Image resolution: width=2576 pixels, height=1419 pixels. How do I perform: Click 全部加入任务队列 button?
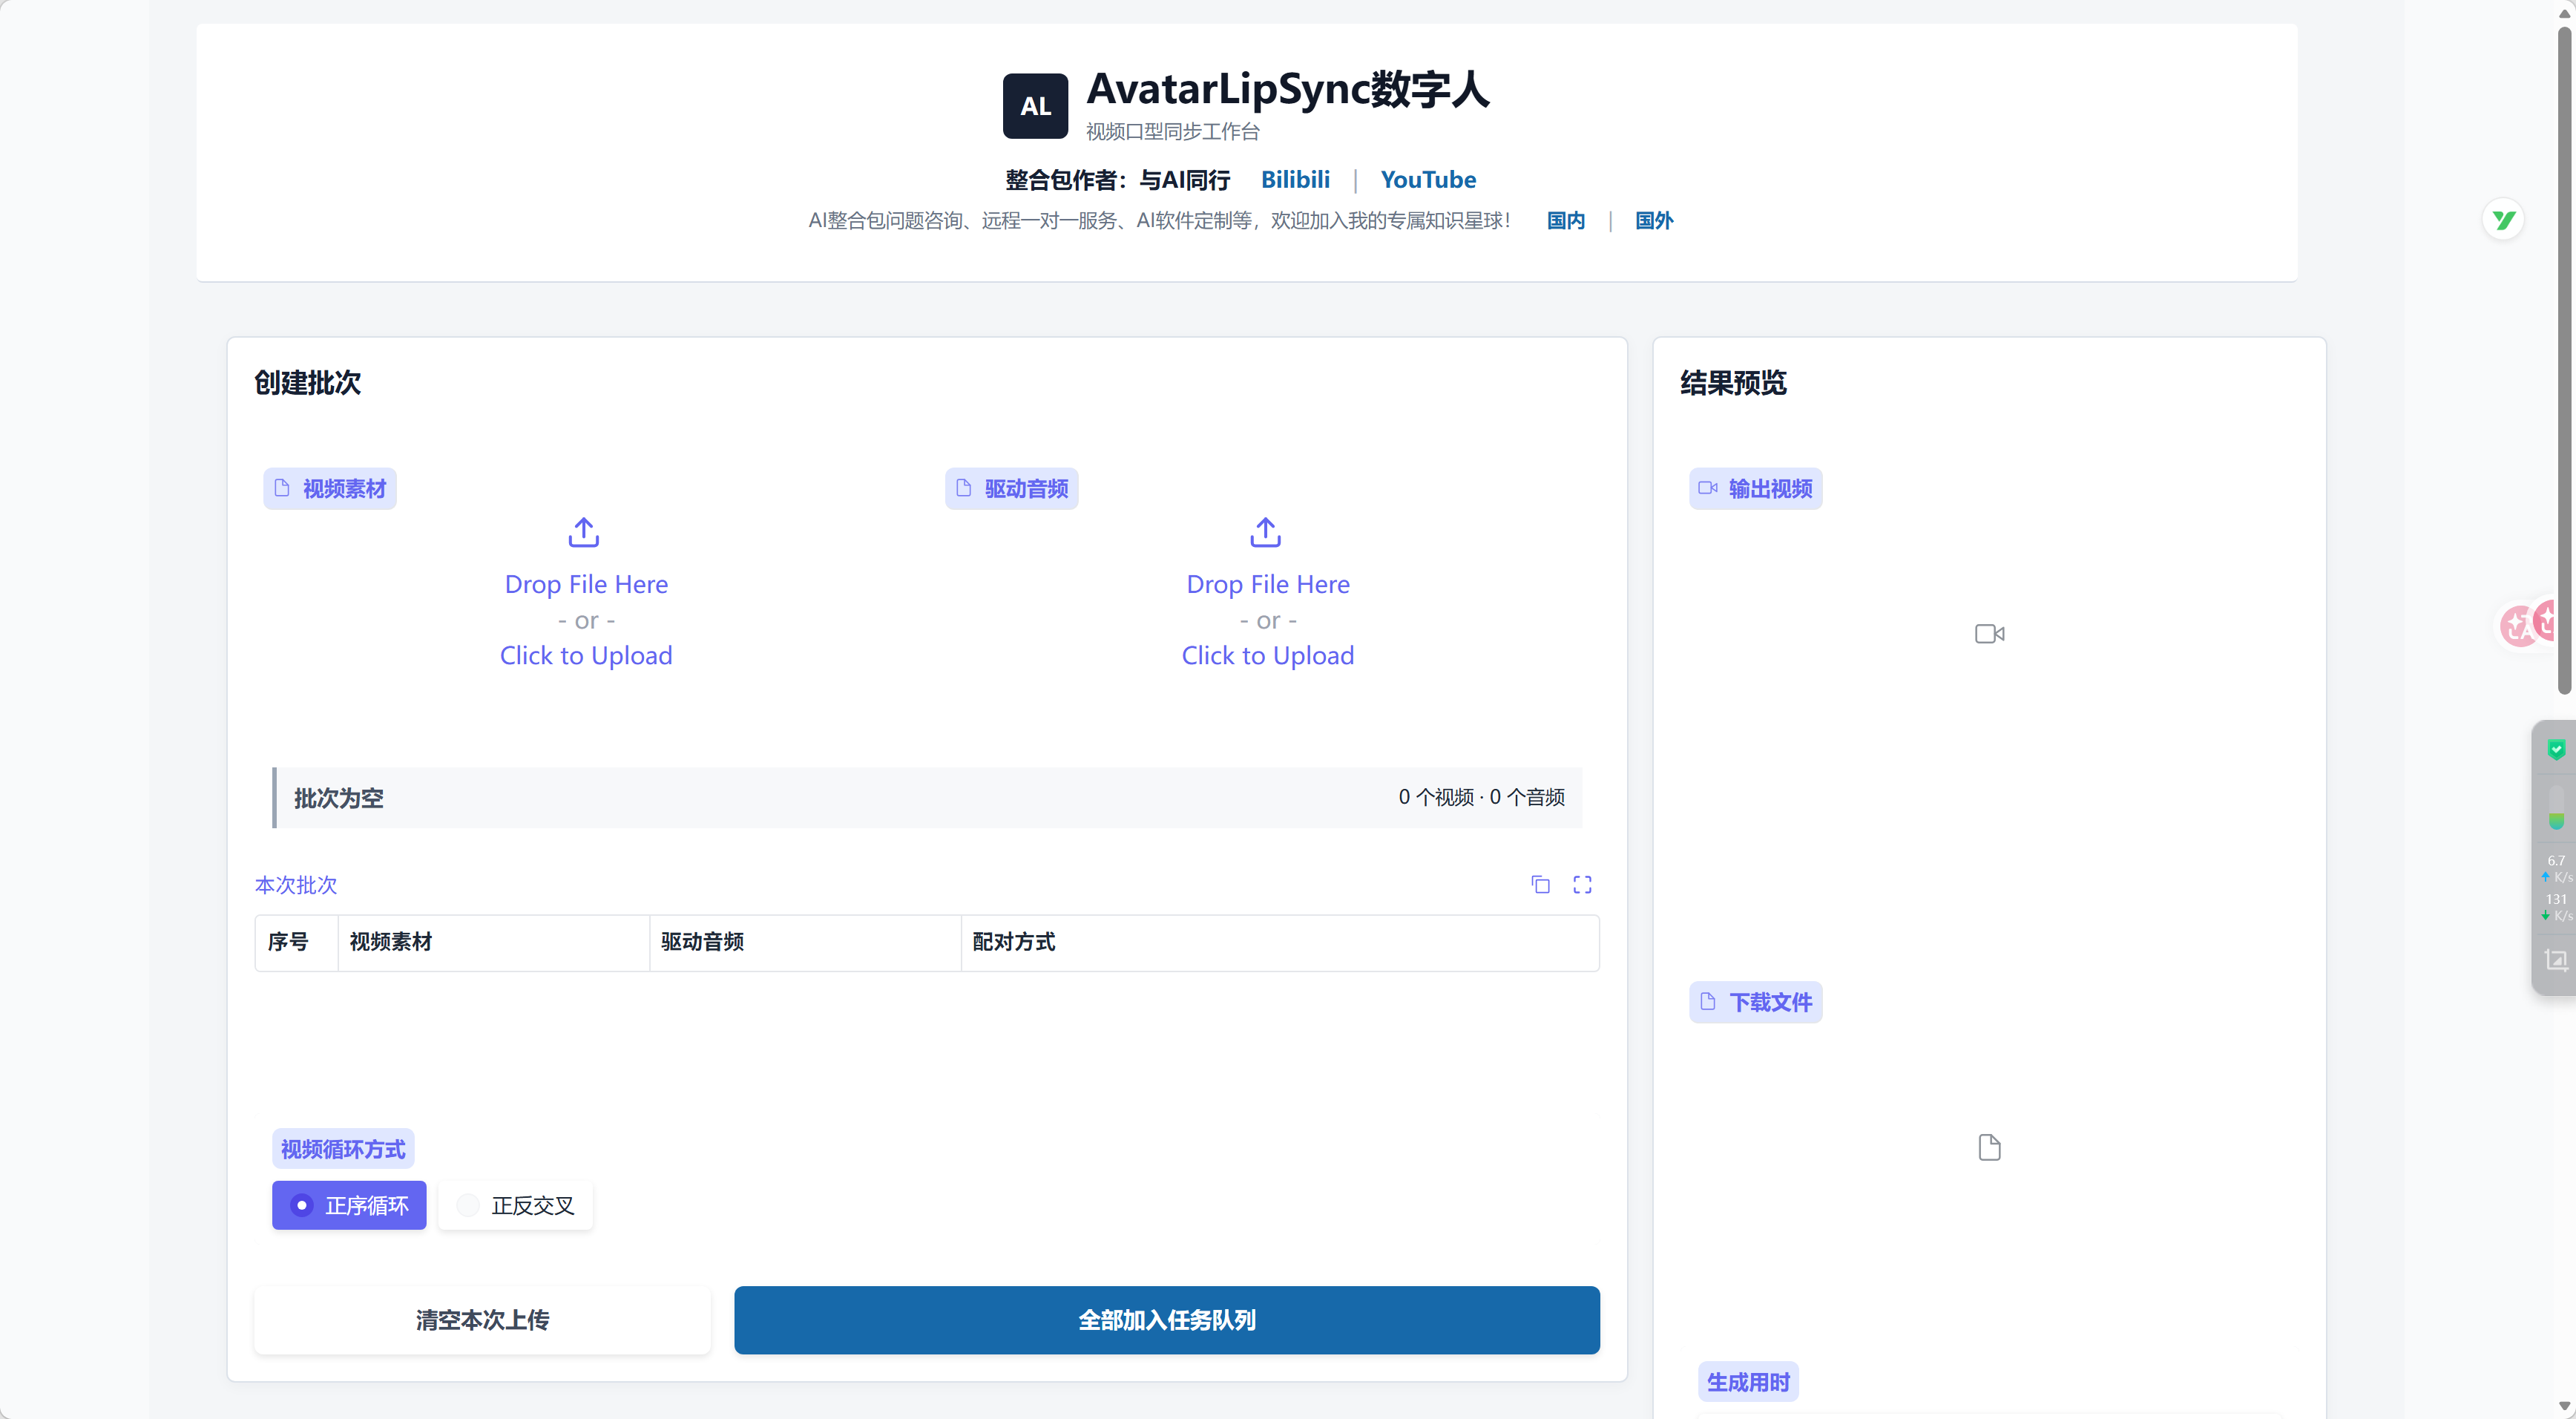1167,1320
